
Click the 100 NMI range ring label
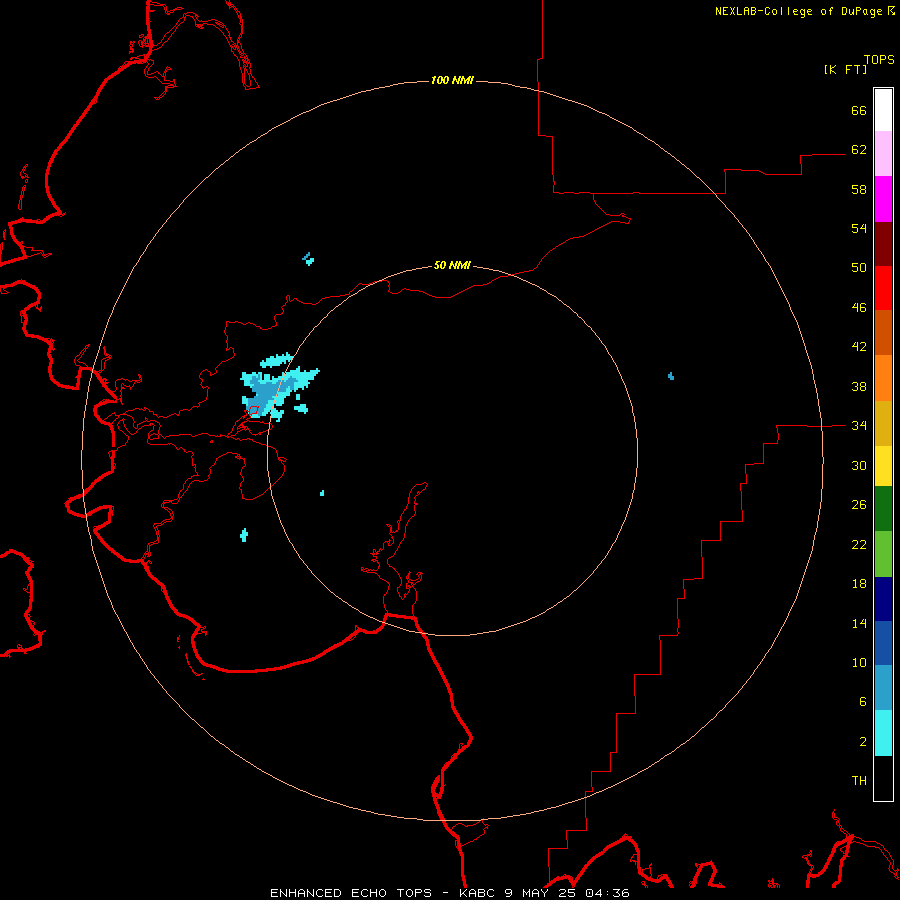[x=452, y=80]
